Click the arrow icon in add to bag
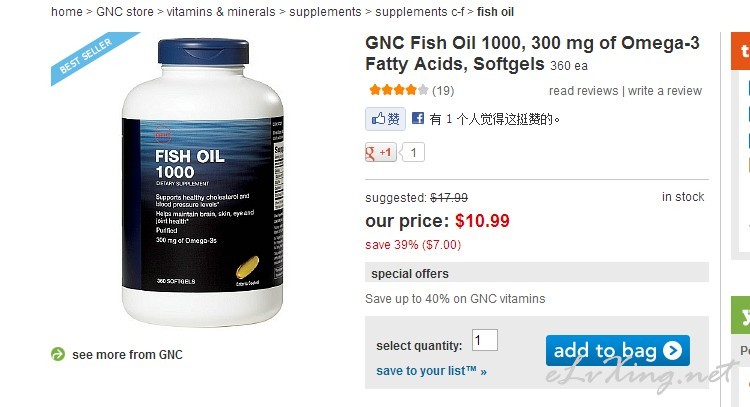 pos(672,351)
